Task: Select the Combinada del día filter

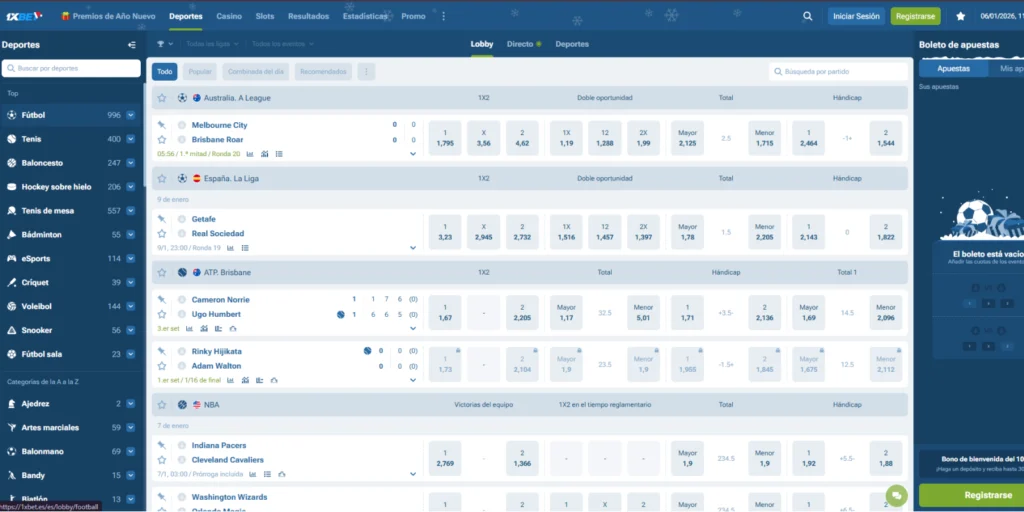Action: pyautogui.click(x=255, y=72)
